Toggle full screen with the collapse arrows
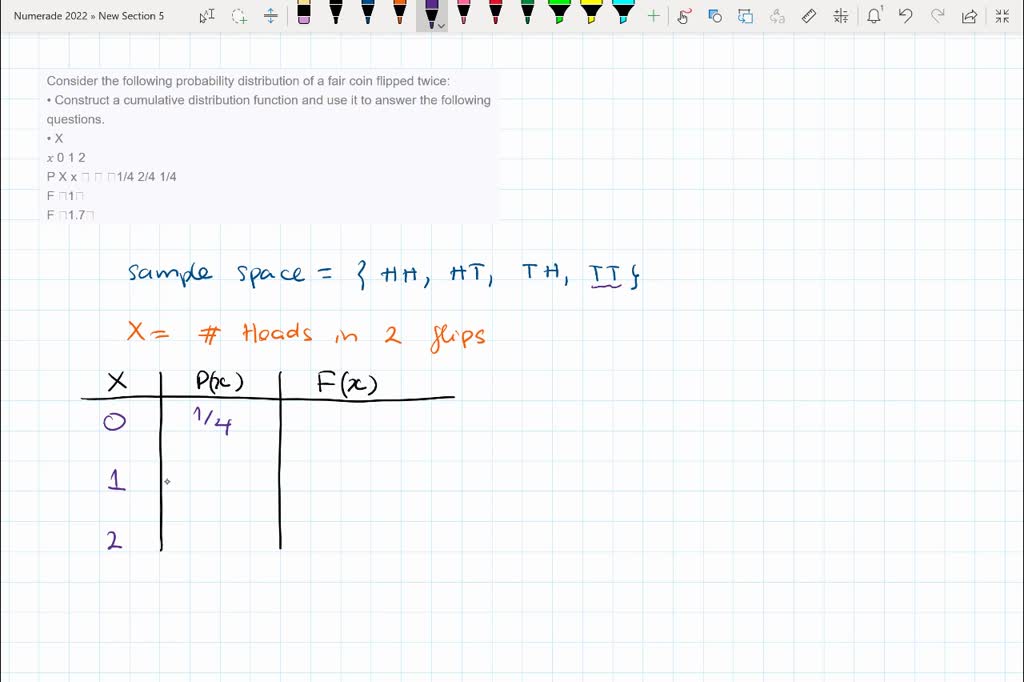The height and width of the screenshot is (682, 1024). 1002,15
